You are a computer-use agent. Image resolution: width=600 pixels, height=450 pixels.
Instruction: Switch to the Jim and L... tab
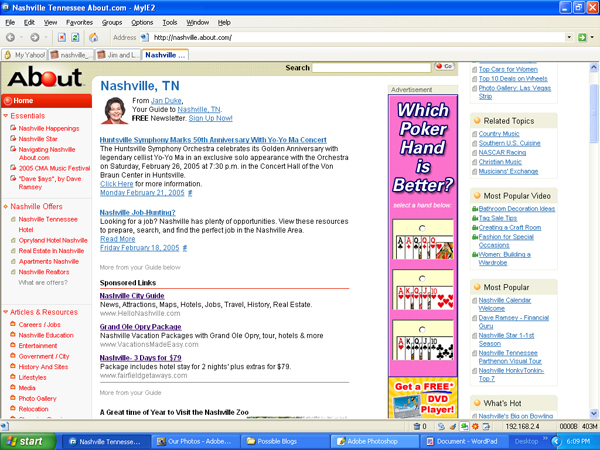click(118, 55)
